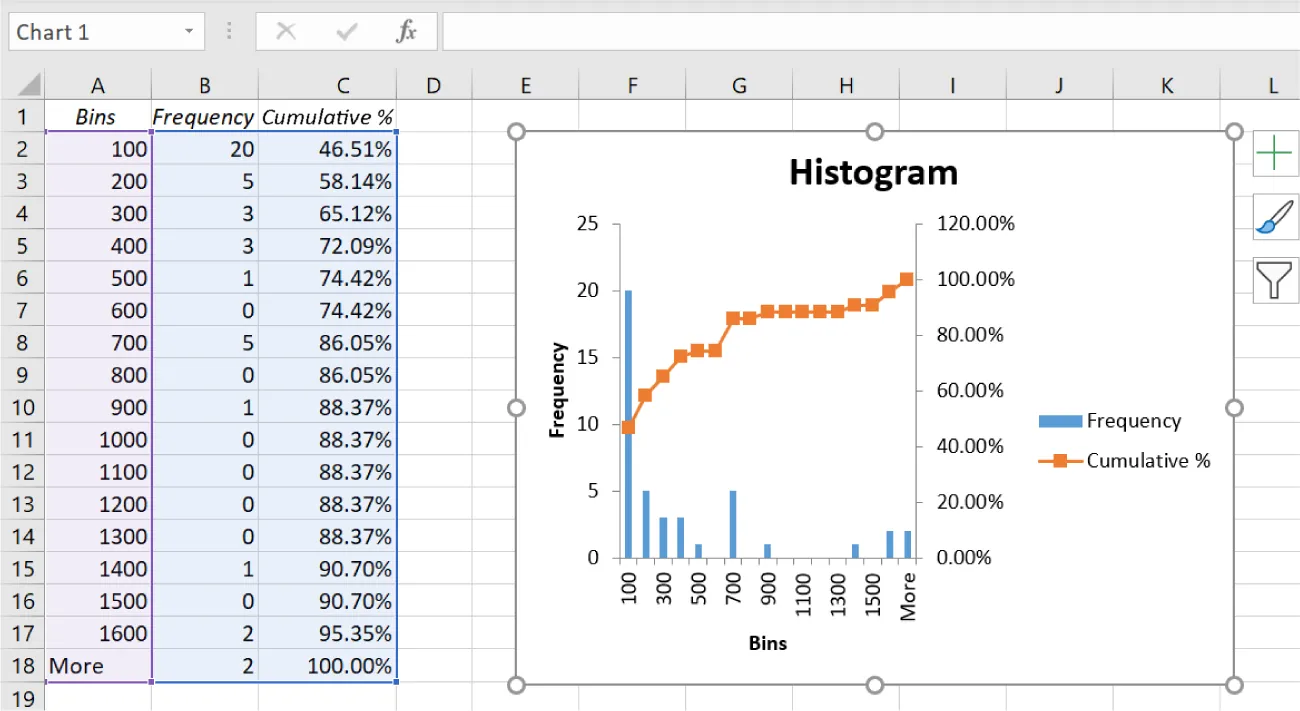
Task: Click the Cancel X in the formula bar
Action: (284, 31)
